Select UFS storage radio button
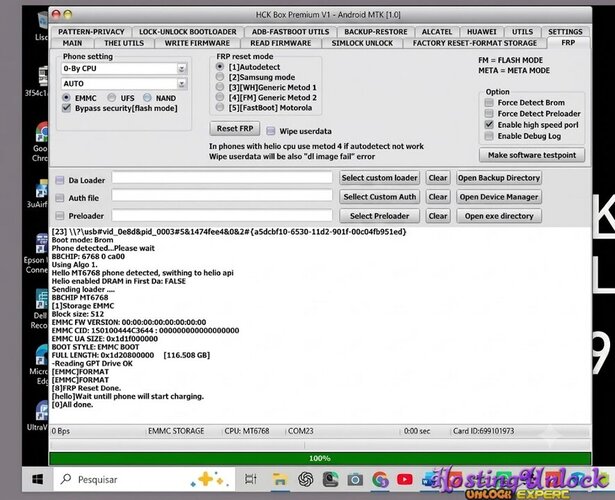This screenshot has height=500, width=615. (x=112, y=98)
